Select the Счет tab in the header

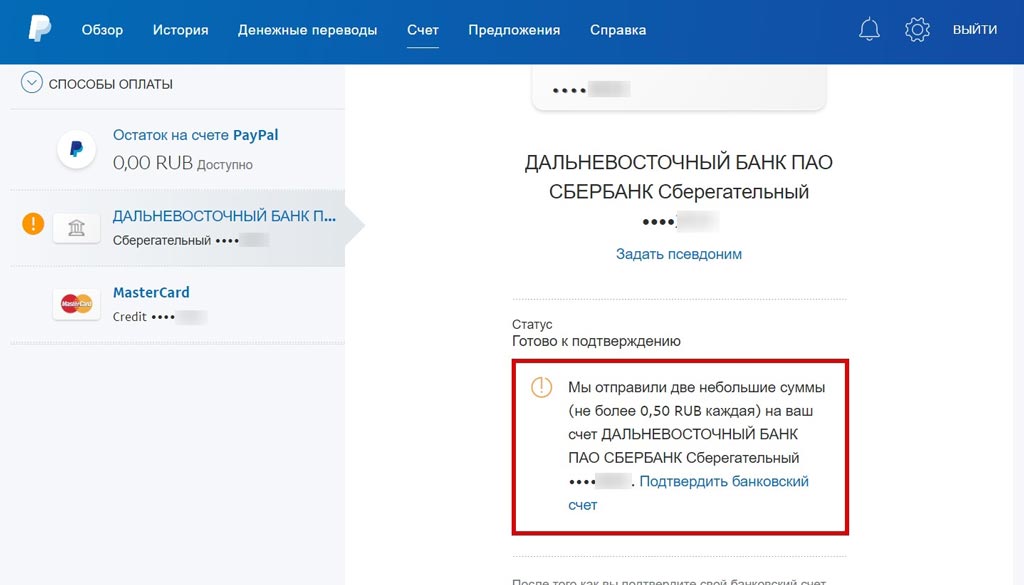coord(423,30)
